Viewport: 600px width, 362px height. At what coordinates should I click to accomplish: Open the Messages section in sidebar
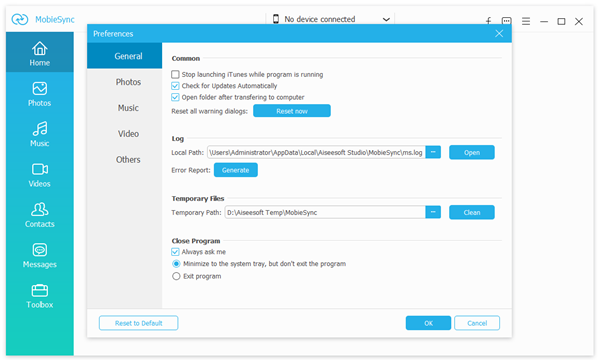[x=40, y=255]
